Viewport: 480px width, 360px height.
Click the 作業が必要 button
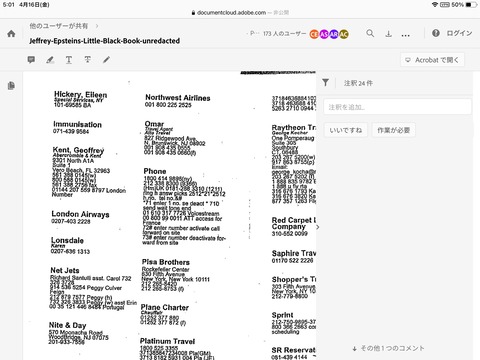point(394,130)
